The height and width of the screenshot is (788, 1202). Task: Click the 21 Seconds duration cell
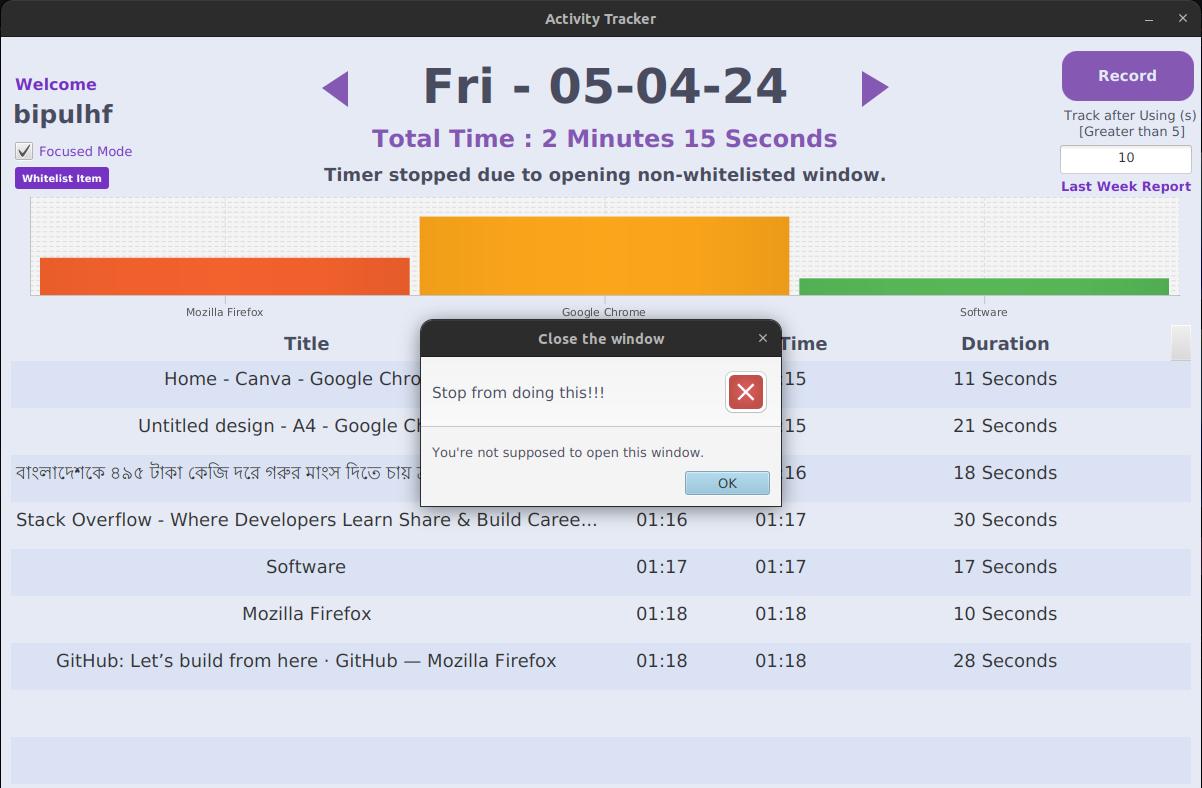click(1005, 426)
